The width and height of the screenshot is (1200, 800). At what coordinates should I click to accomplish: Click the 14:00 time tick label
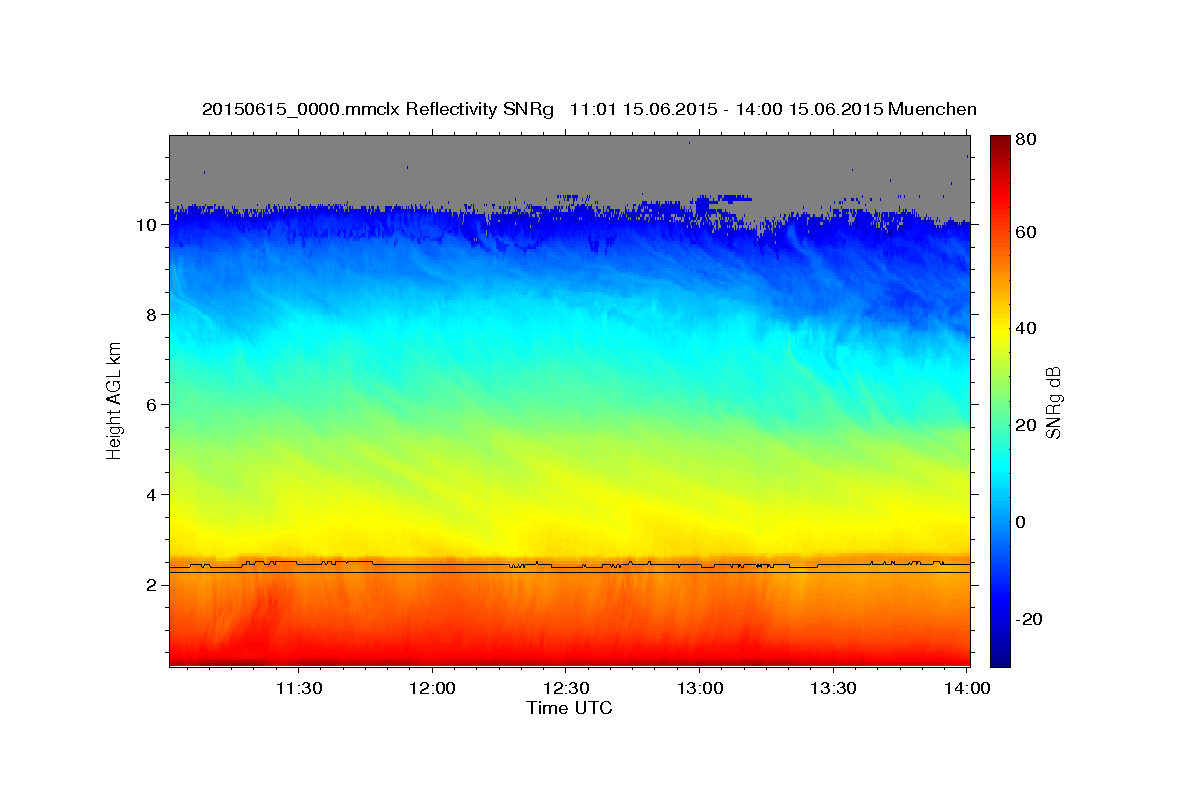(x=966, y=689)
